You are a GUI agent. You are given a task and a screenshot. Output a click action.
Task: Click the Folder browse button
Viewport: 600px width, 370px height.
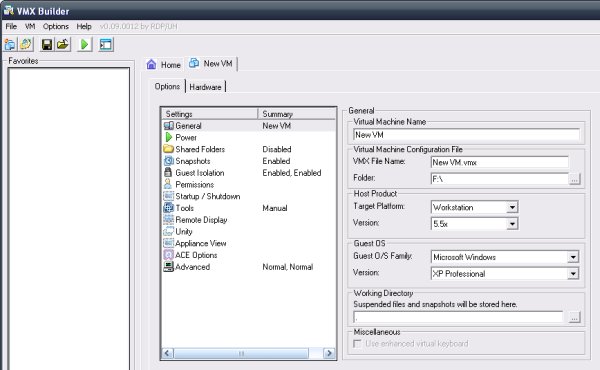click(x=574, y=179)
